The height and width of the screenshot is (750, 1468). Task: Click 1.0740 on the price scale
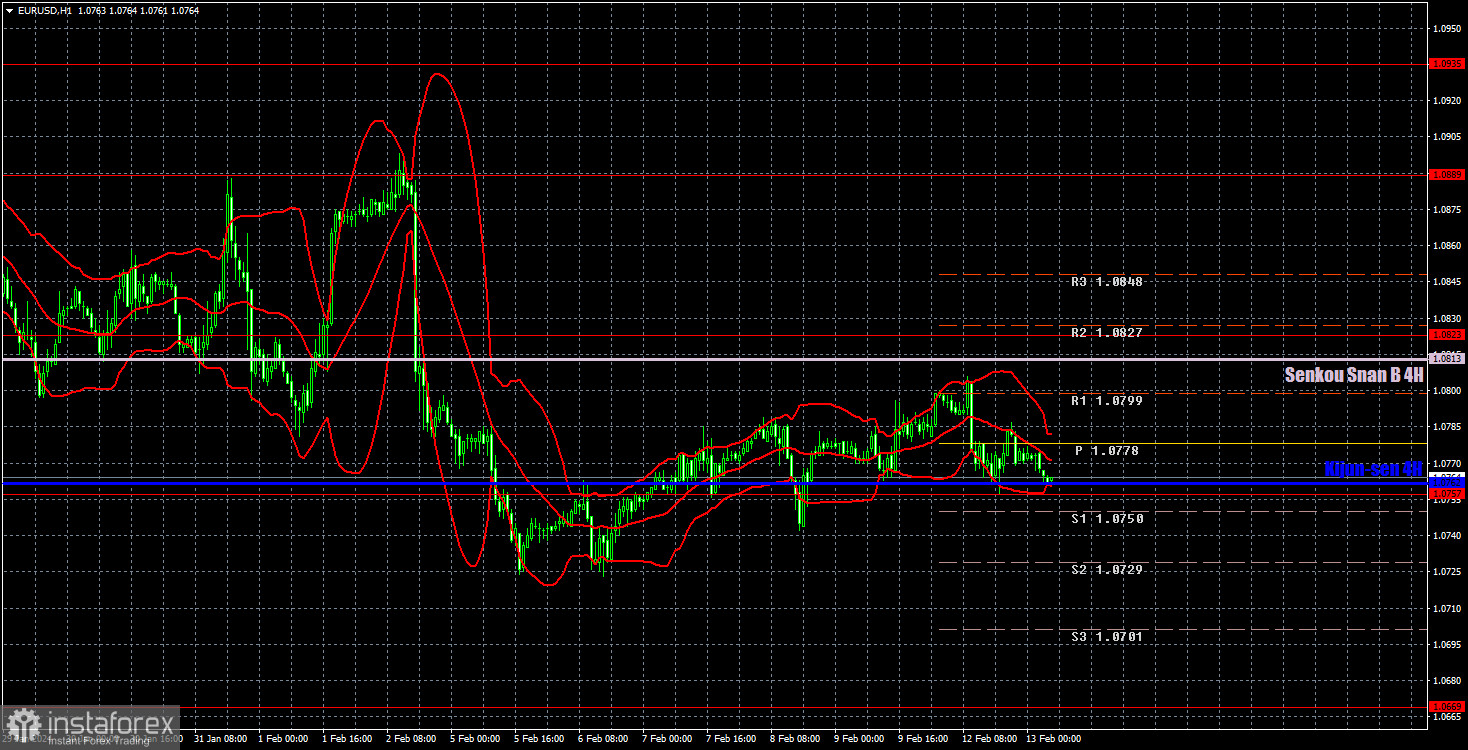click(x=1447, y=536)
